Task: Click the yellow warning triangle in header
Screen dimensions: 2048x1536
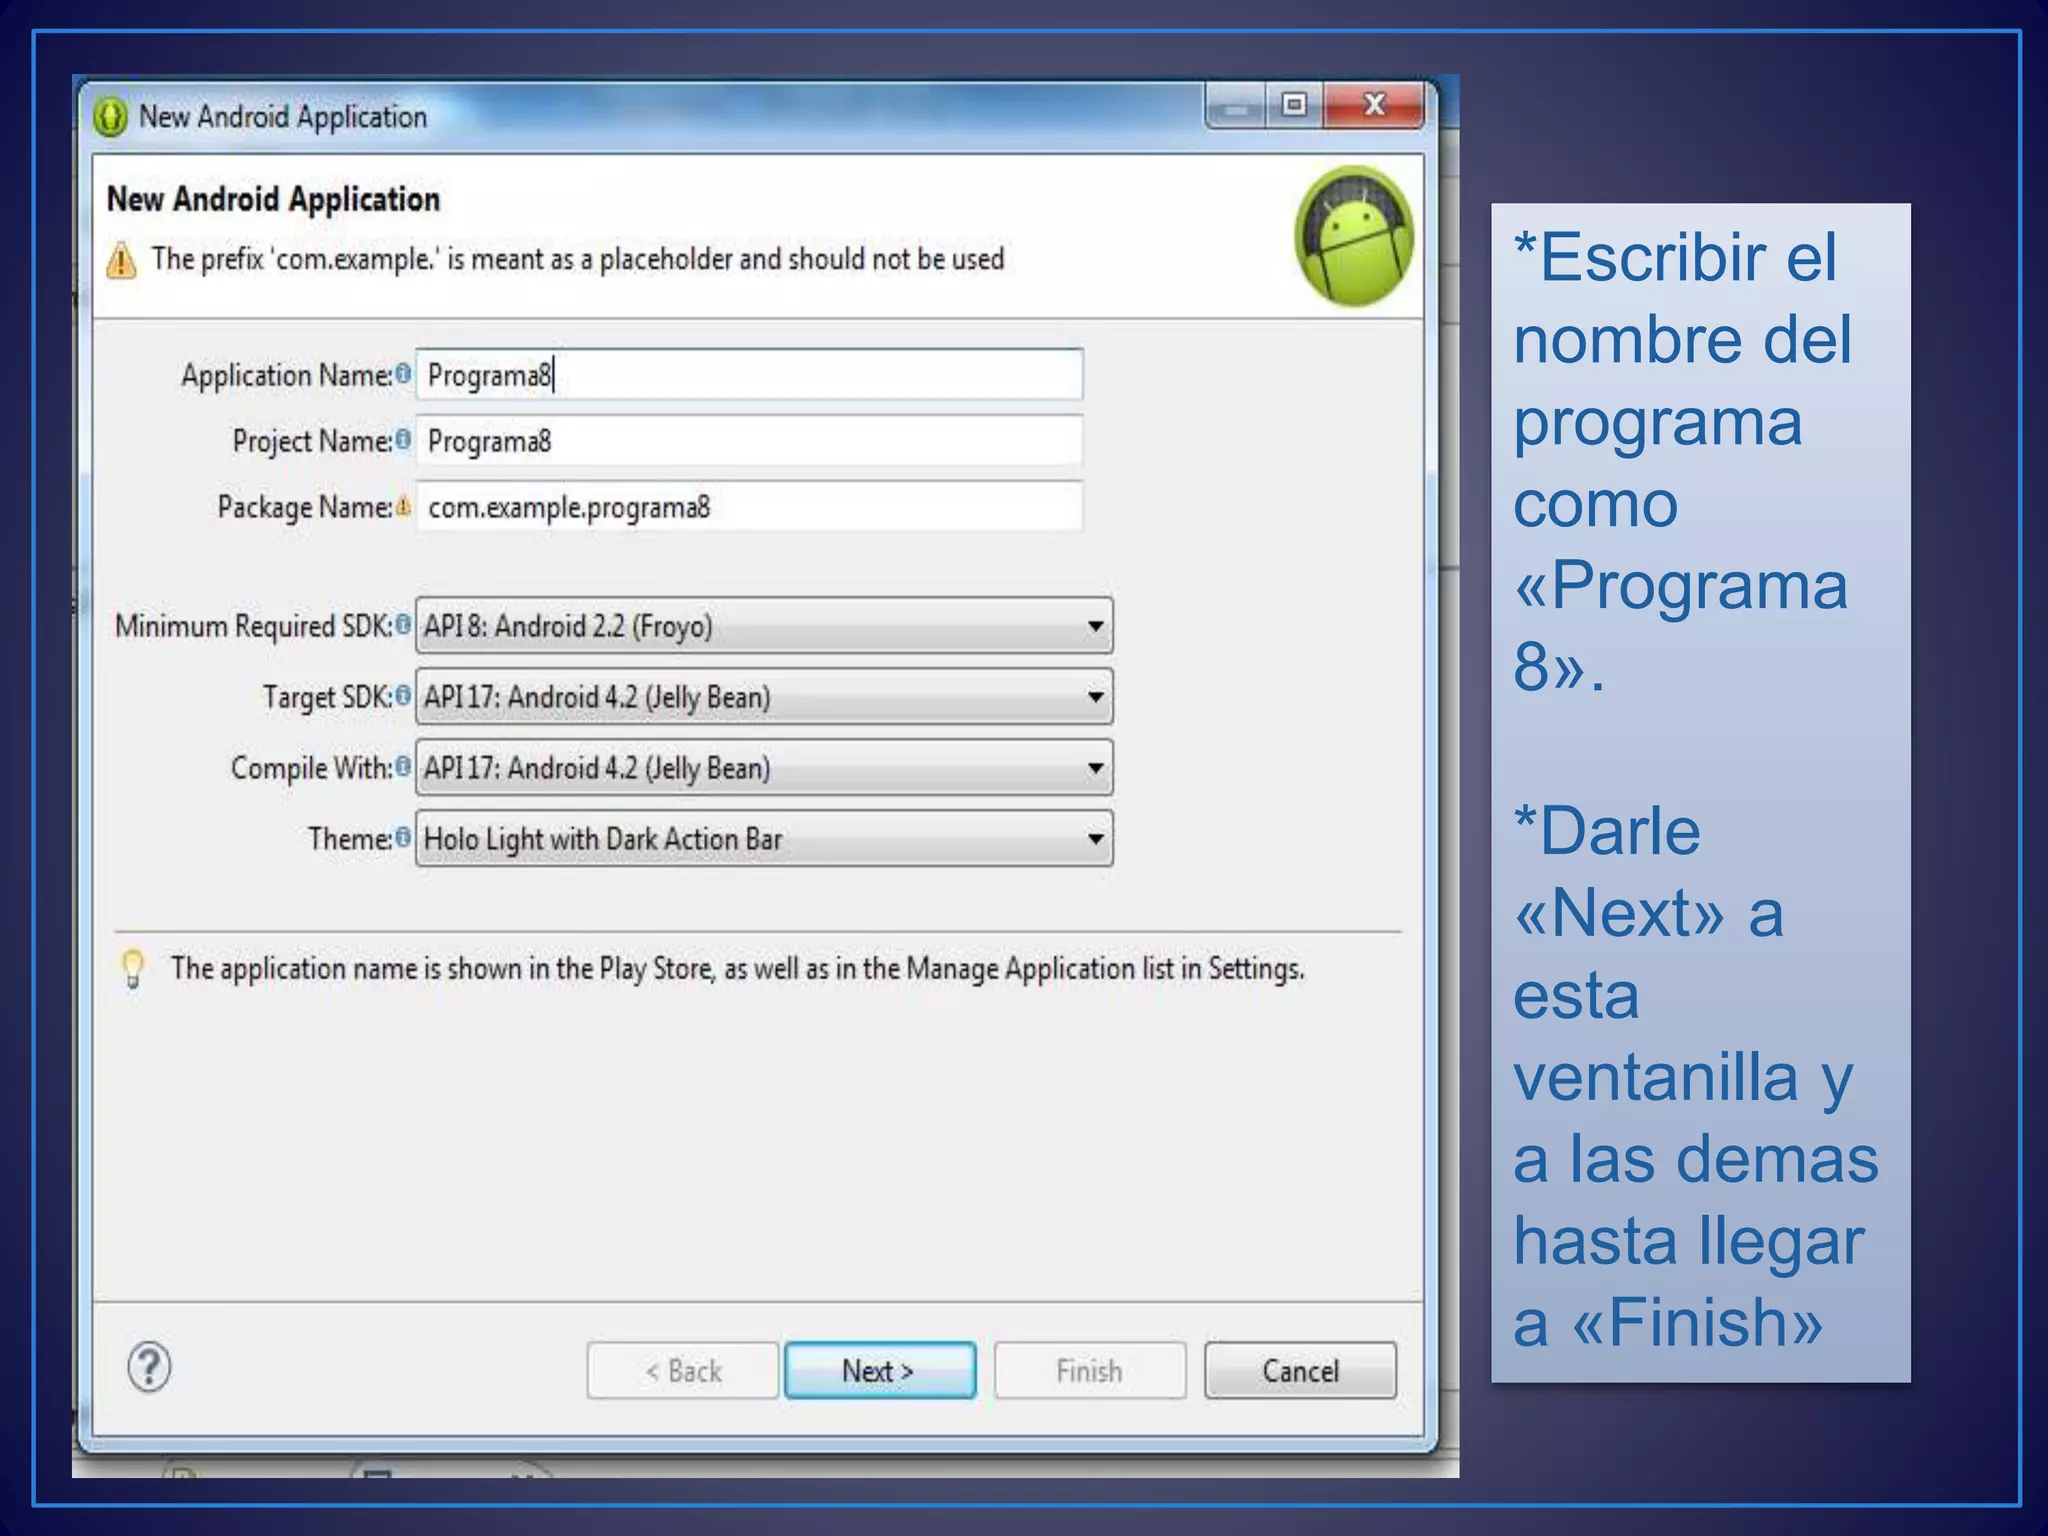Action: coord(122,261)
